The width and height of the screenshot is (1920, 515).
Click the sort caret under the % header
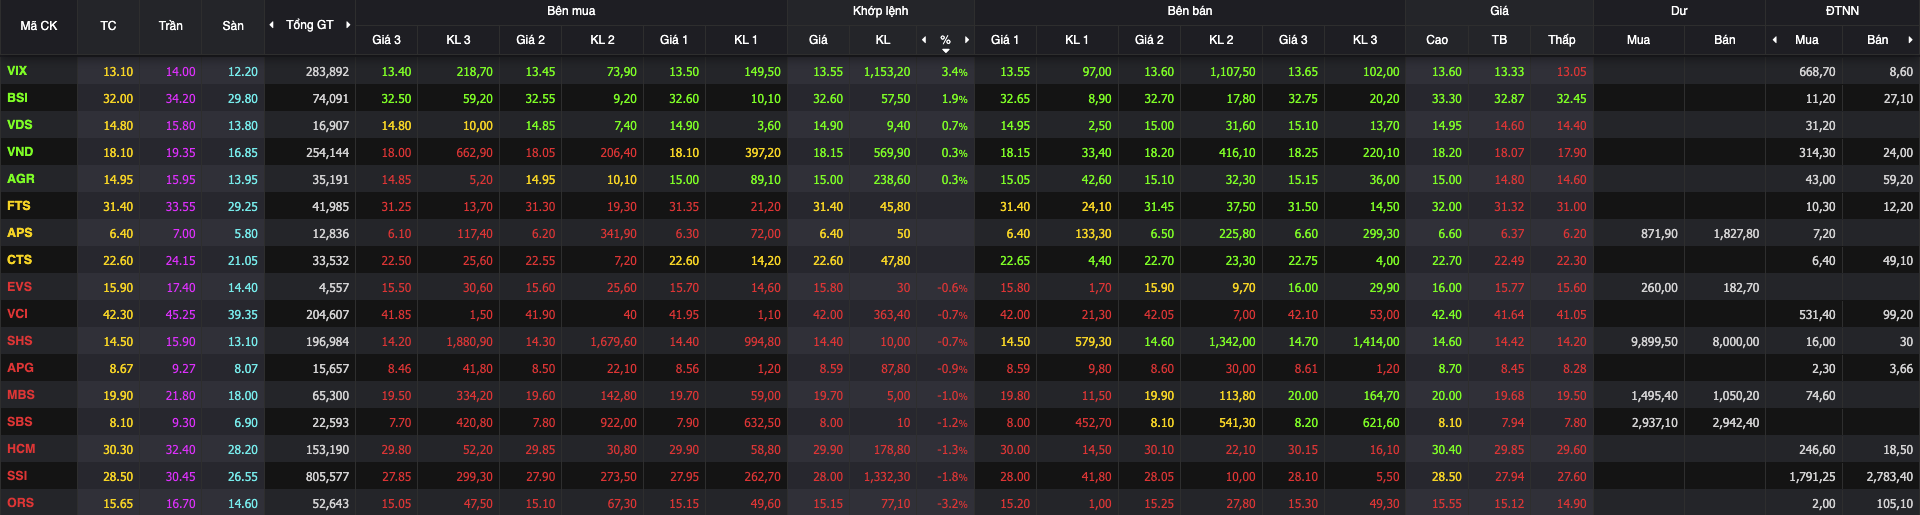946,50
